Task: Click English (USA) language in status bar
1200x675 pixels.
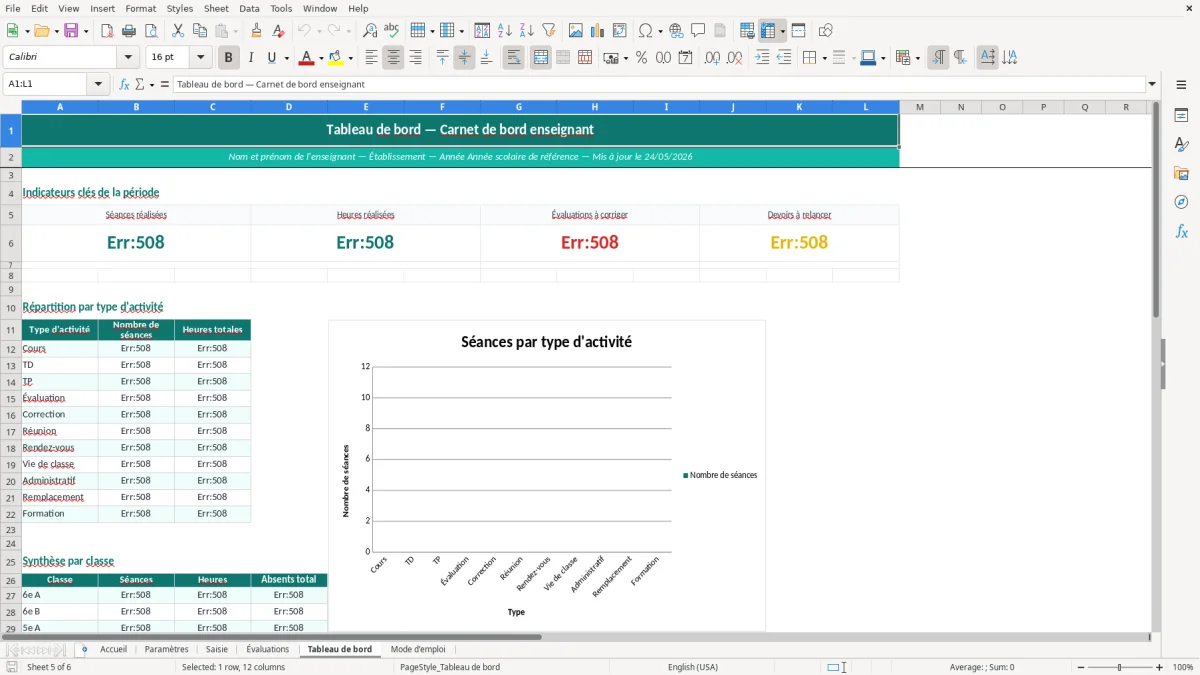Action: pos(692,667)
